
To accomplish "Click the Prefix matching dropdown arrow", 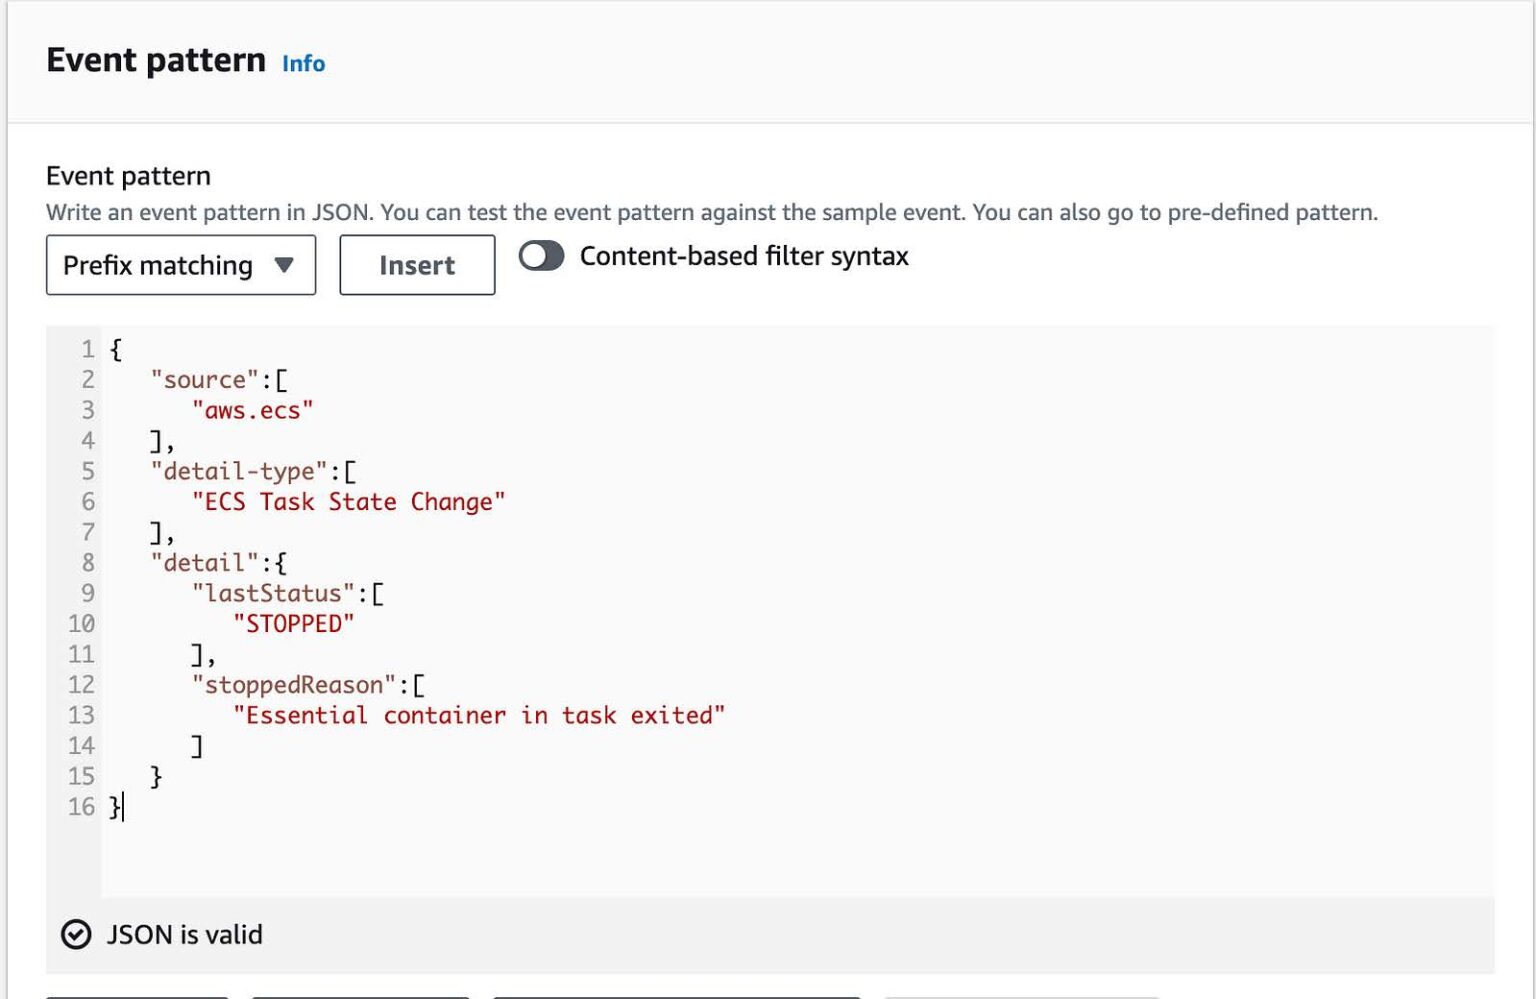I will click(284, 265).
